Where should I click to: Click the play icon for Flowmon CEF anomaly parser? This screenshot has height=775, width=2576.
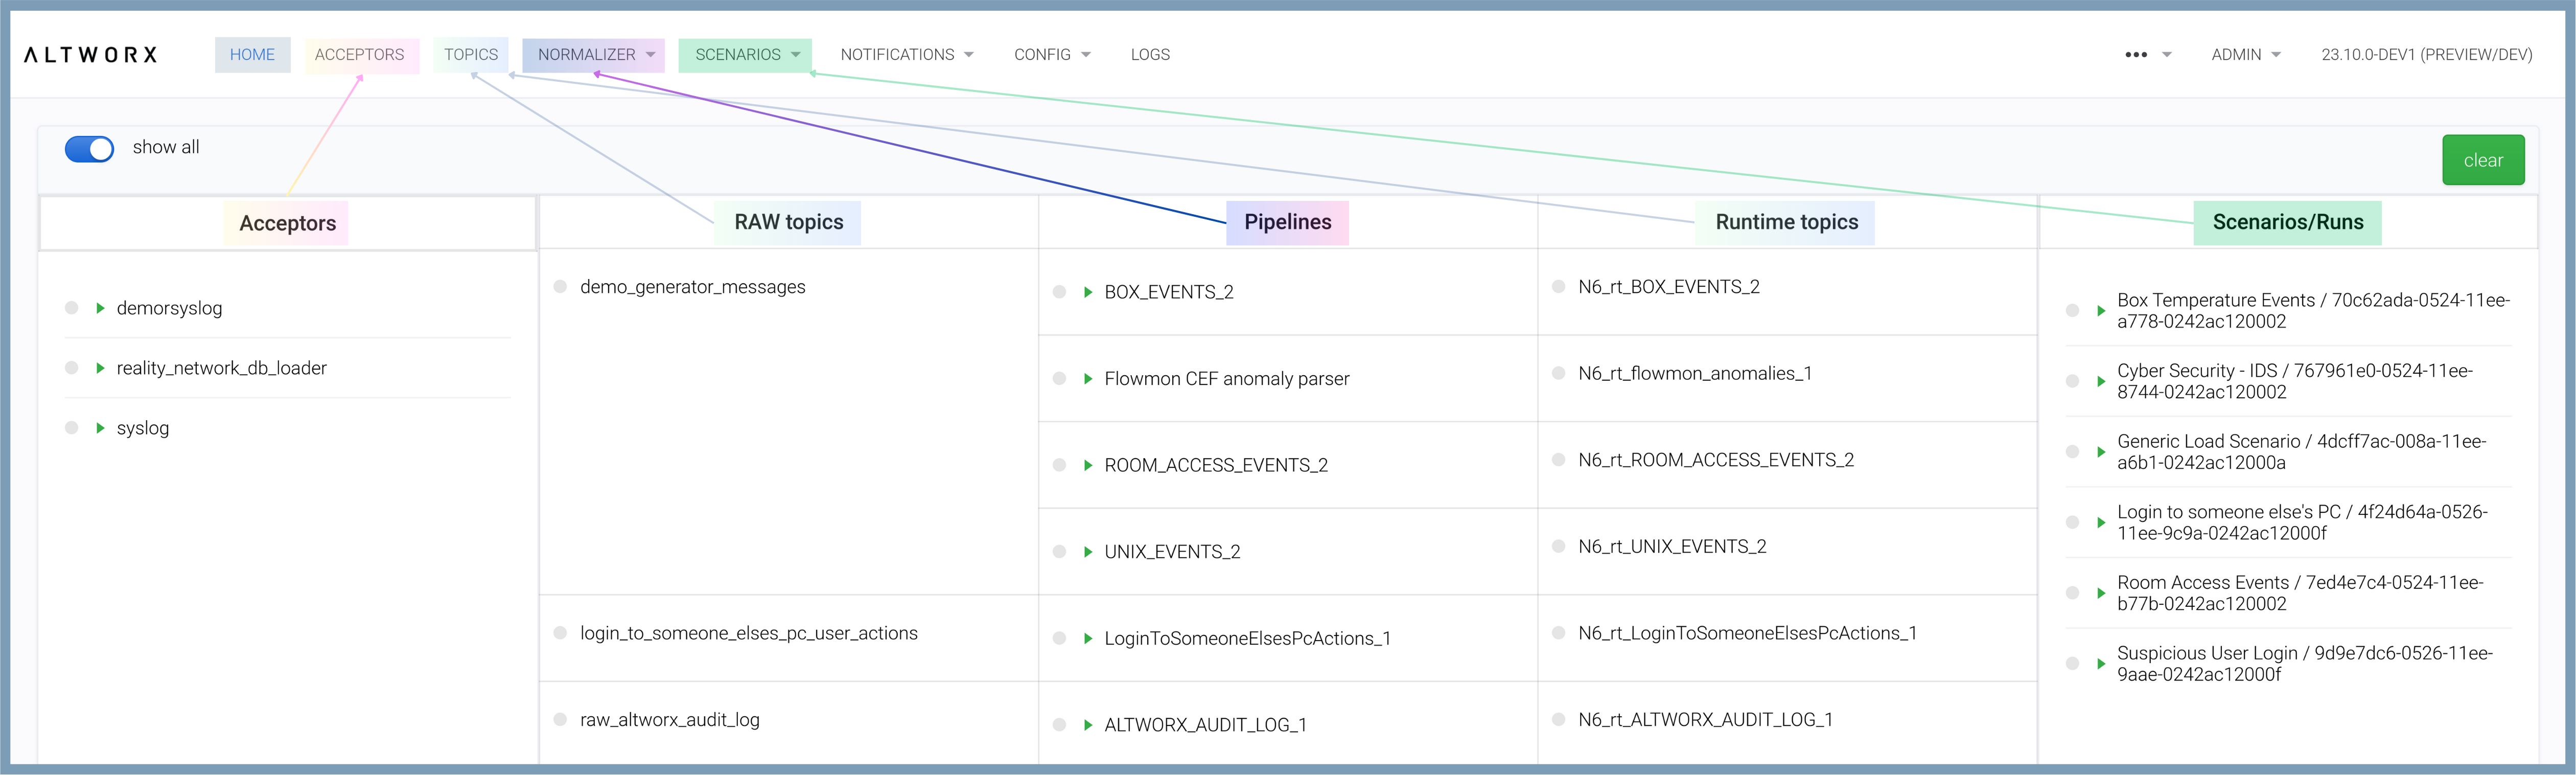point(1088,379)
